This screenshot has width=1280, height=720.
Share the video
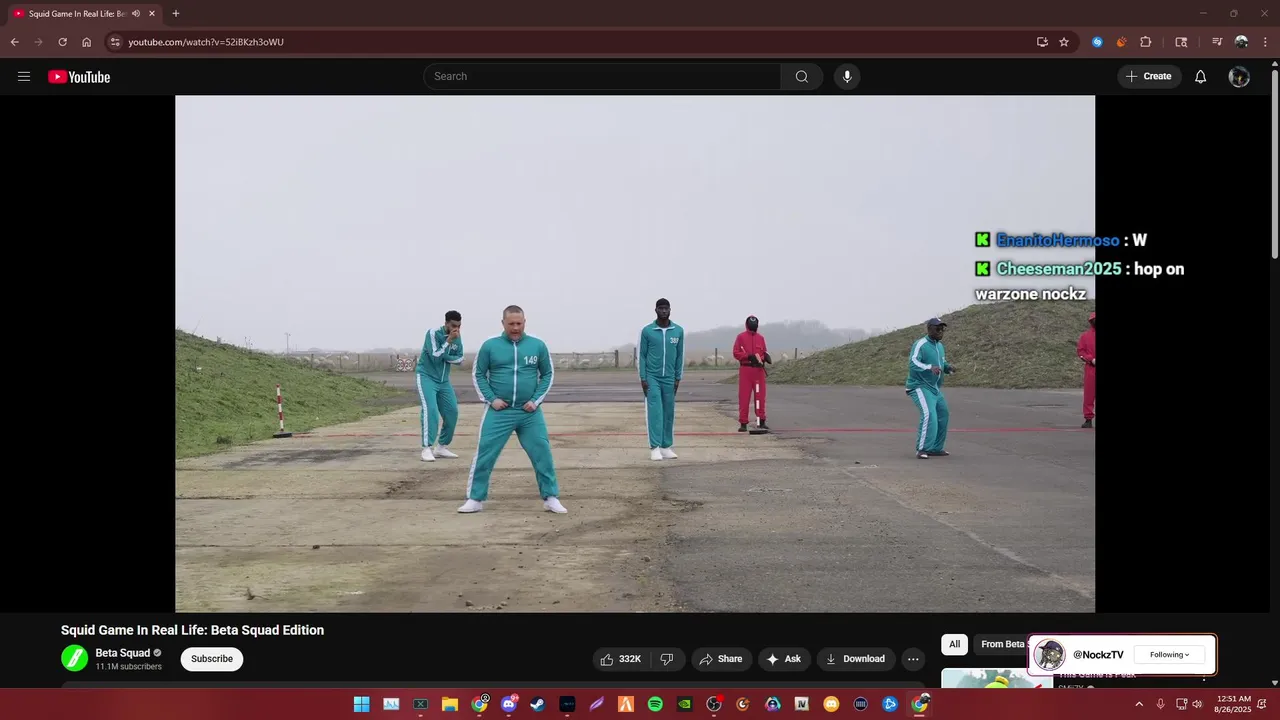[721, 659]
